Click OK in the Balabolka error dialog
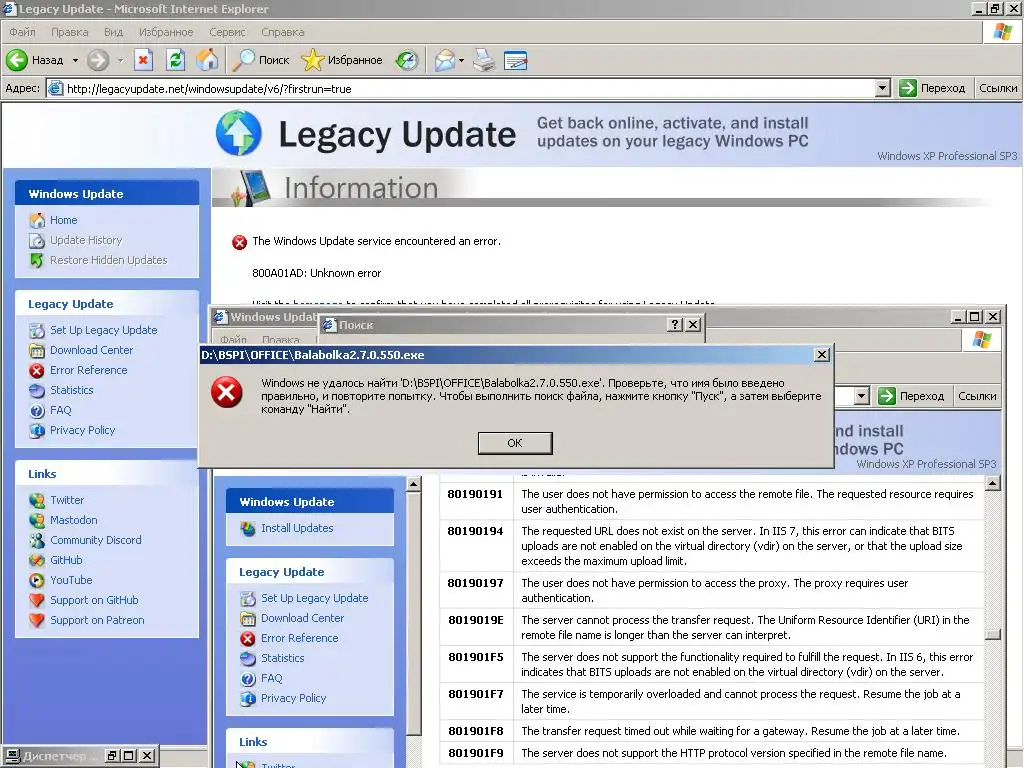 [515, 443]
